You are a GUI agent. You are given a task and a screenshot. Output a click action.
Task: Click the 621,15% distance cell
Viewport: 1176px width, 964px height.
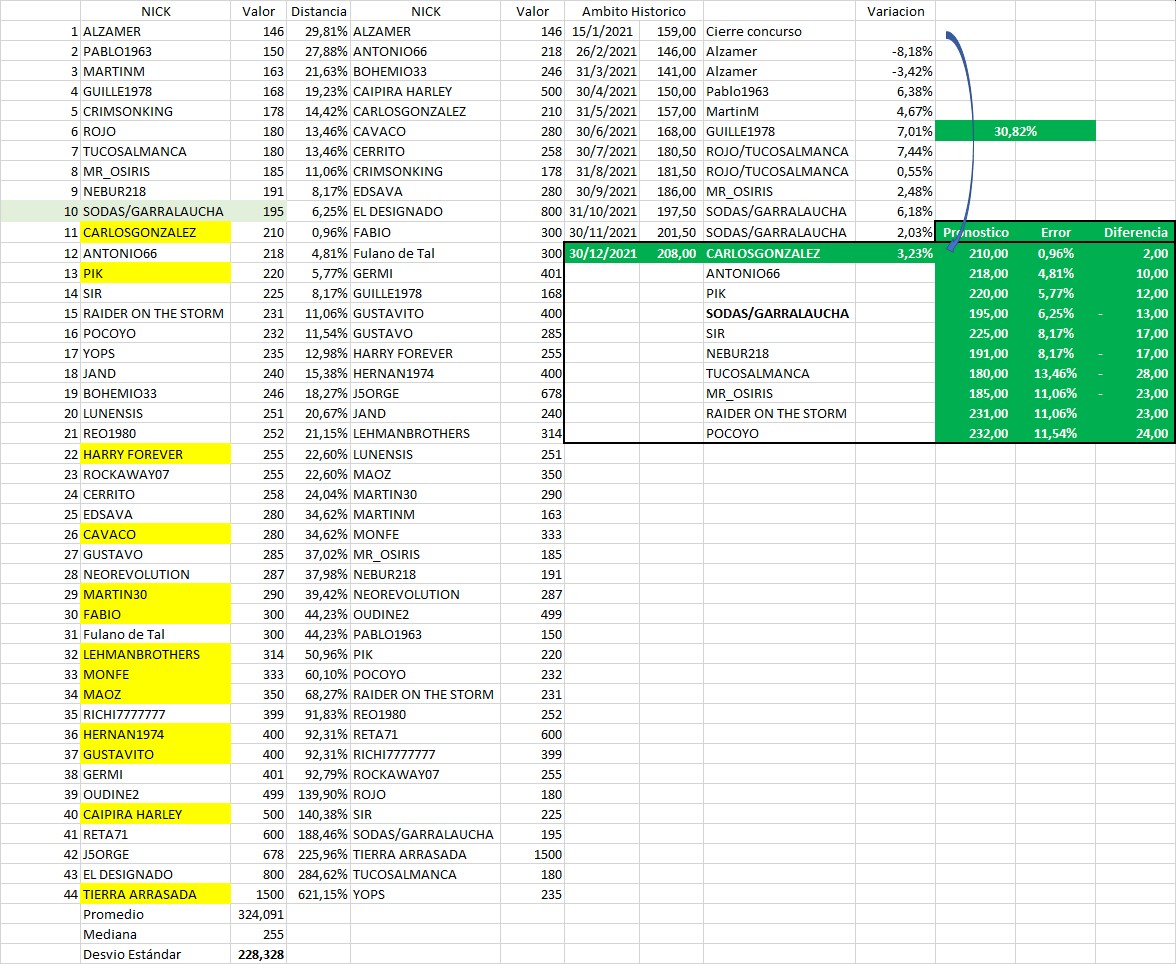click(x=317, y=894)
